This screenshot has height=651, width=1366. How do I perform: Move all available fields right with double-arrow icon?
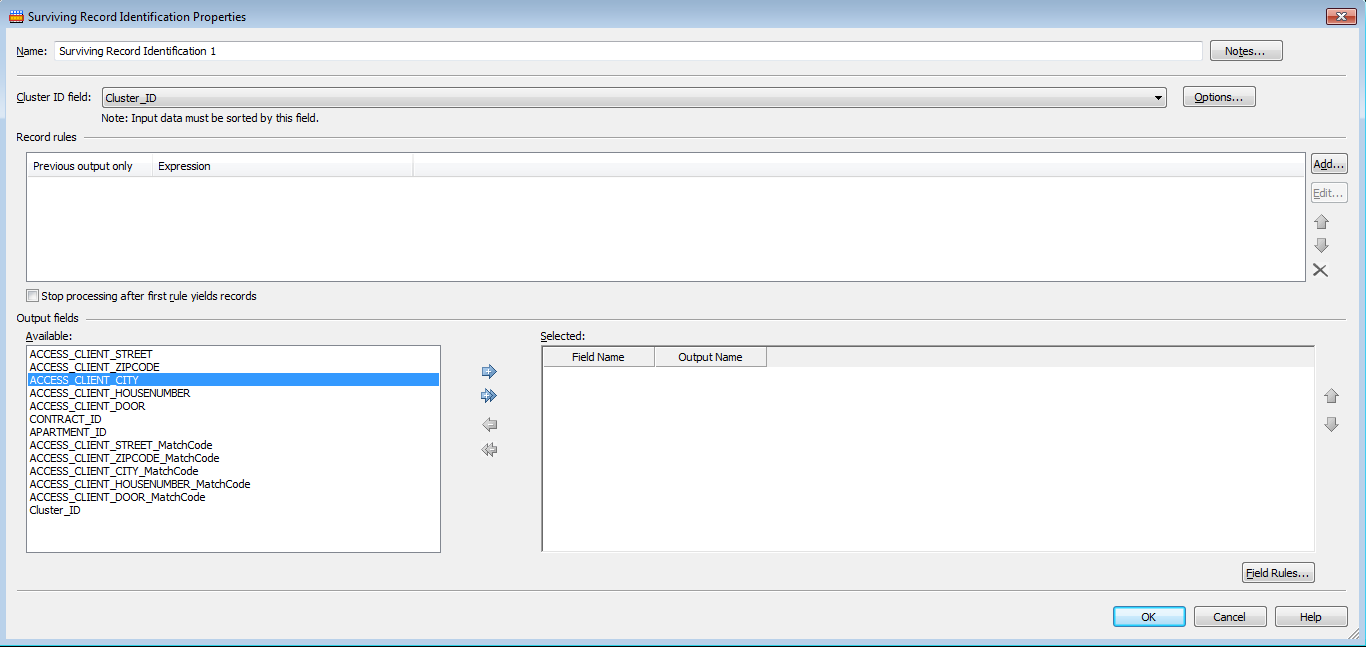pos(489,395)
